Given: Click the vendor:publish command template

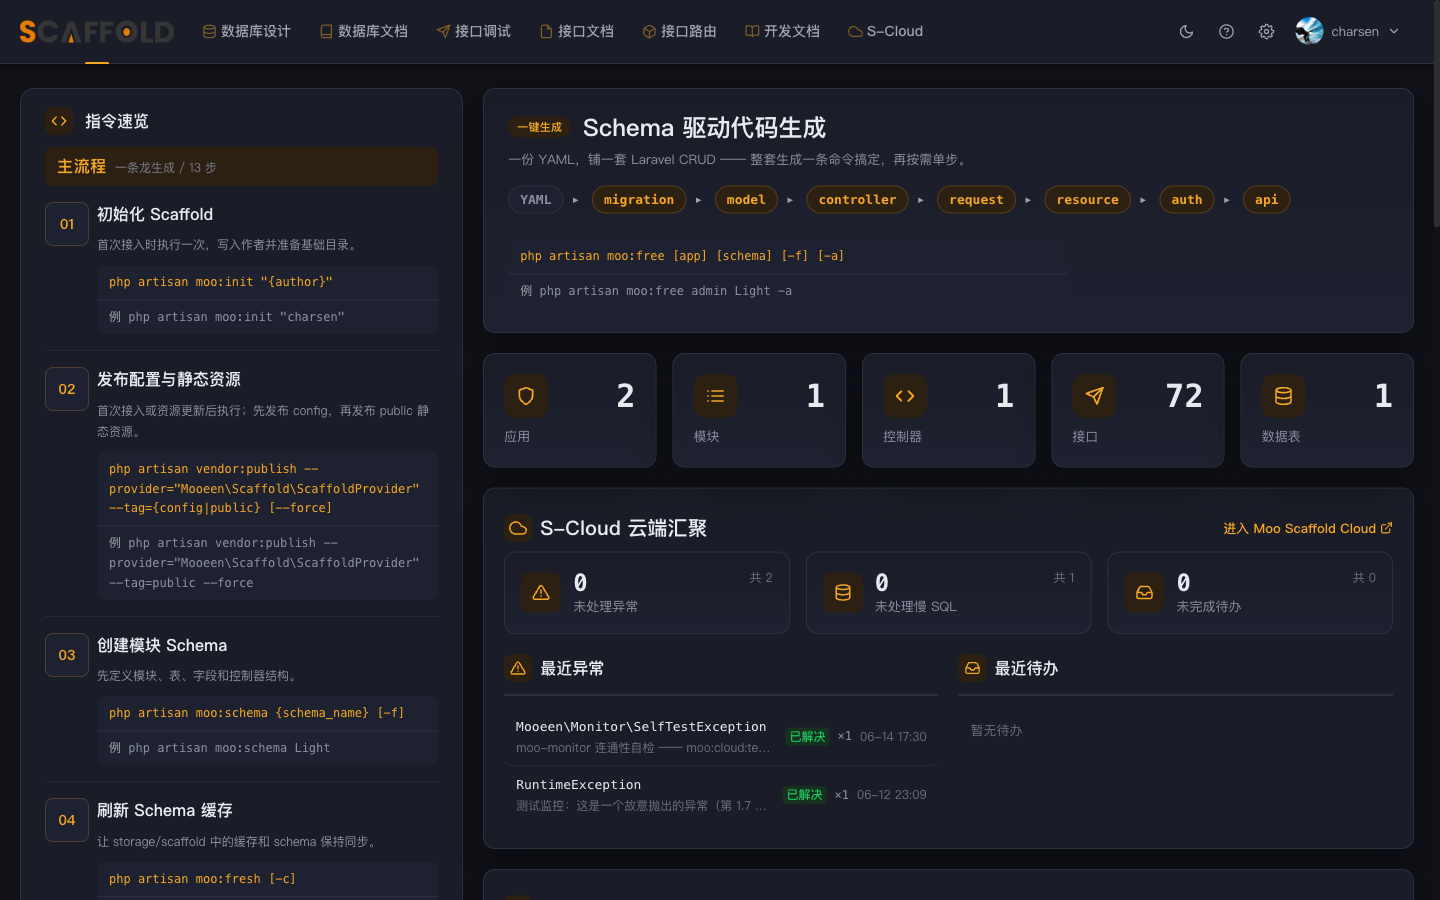Looking at the screenshot, I should (x=267, y=488).
